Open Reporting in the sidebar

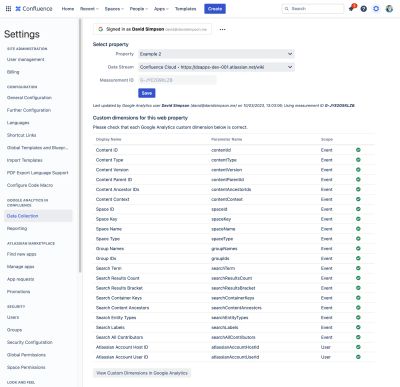point(17,228)
